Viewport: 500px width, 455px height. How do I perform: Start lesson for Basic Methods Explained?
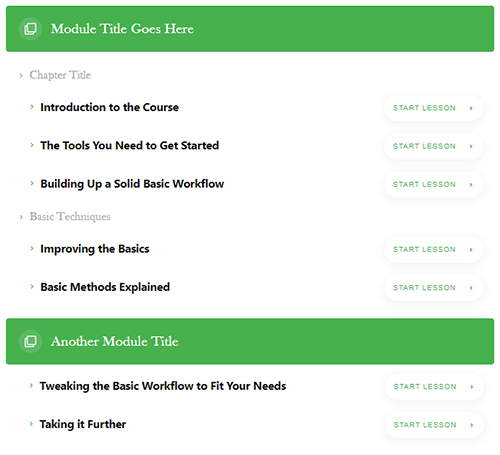433,288
